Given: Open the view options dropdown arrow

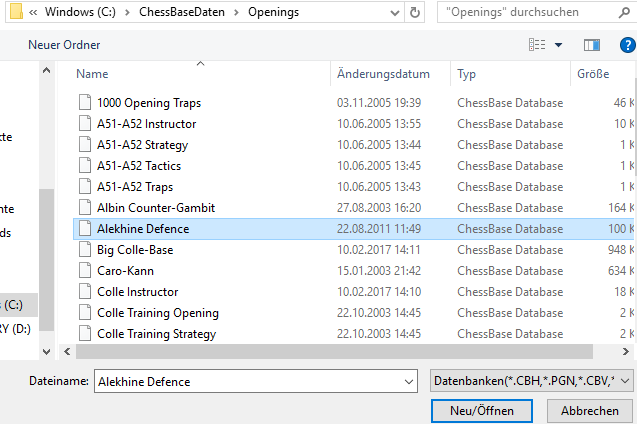Looking at the screenshot, I should [x=559, y=45].
